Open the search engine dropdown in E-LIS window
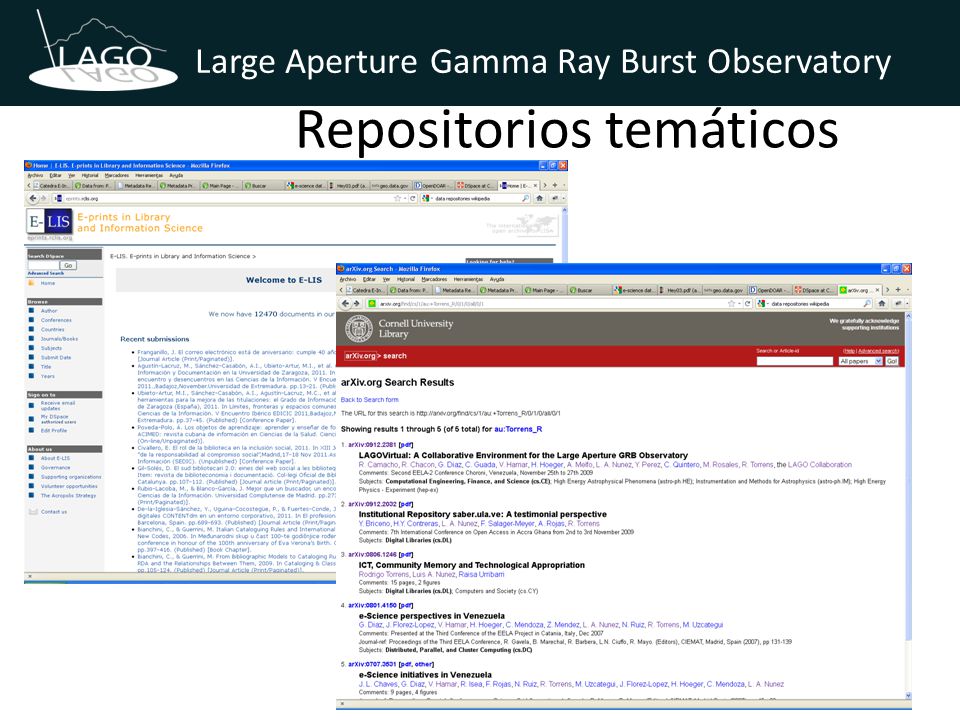Screen dimensions: 960x720 426,198
